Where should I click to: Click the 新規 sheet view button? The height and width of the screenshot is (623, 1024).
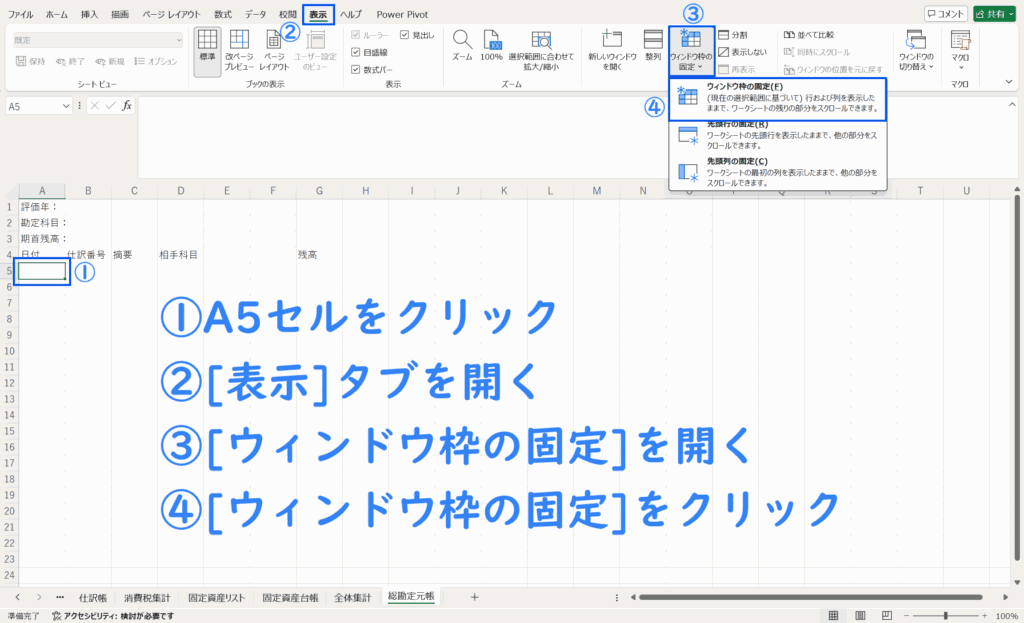110,61
